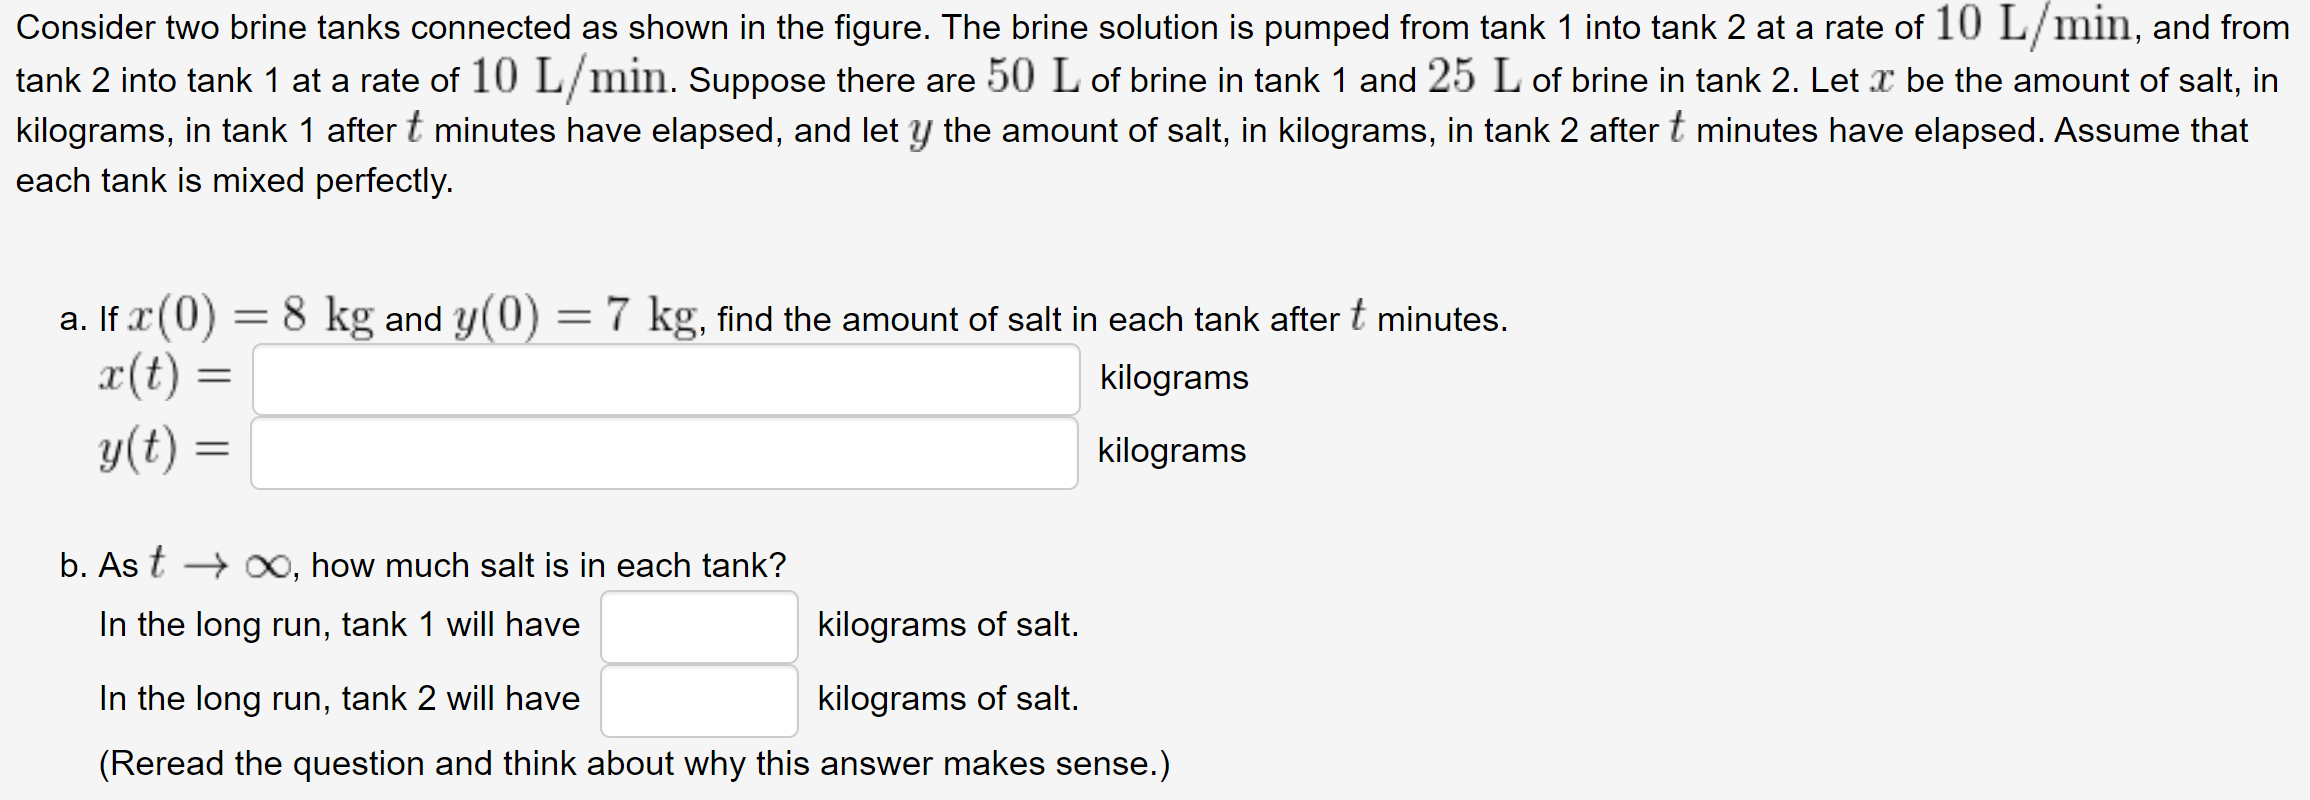The width and height of the screenshot is (2310, 800).
Task: Click the 'kilograms of salt' text for tank 1
Action: pos(947,625)
